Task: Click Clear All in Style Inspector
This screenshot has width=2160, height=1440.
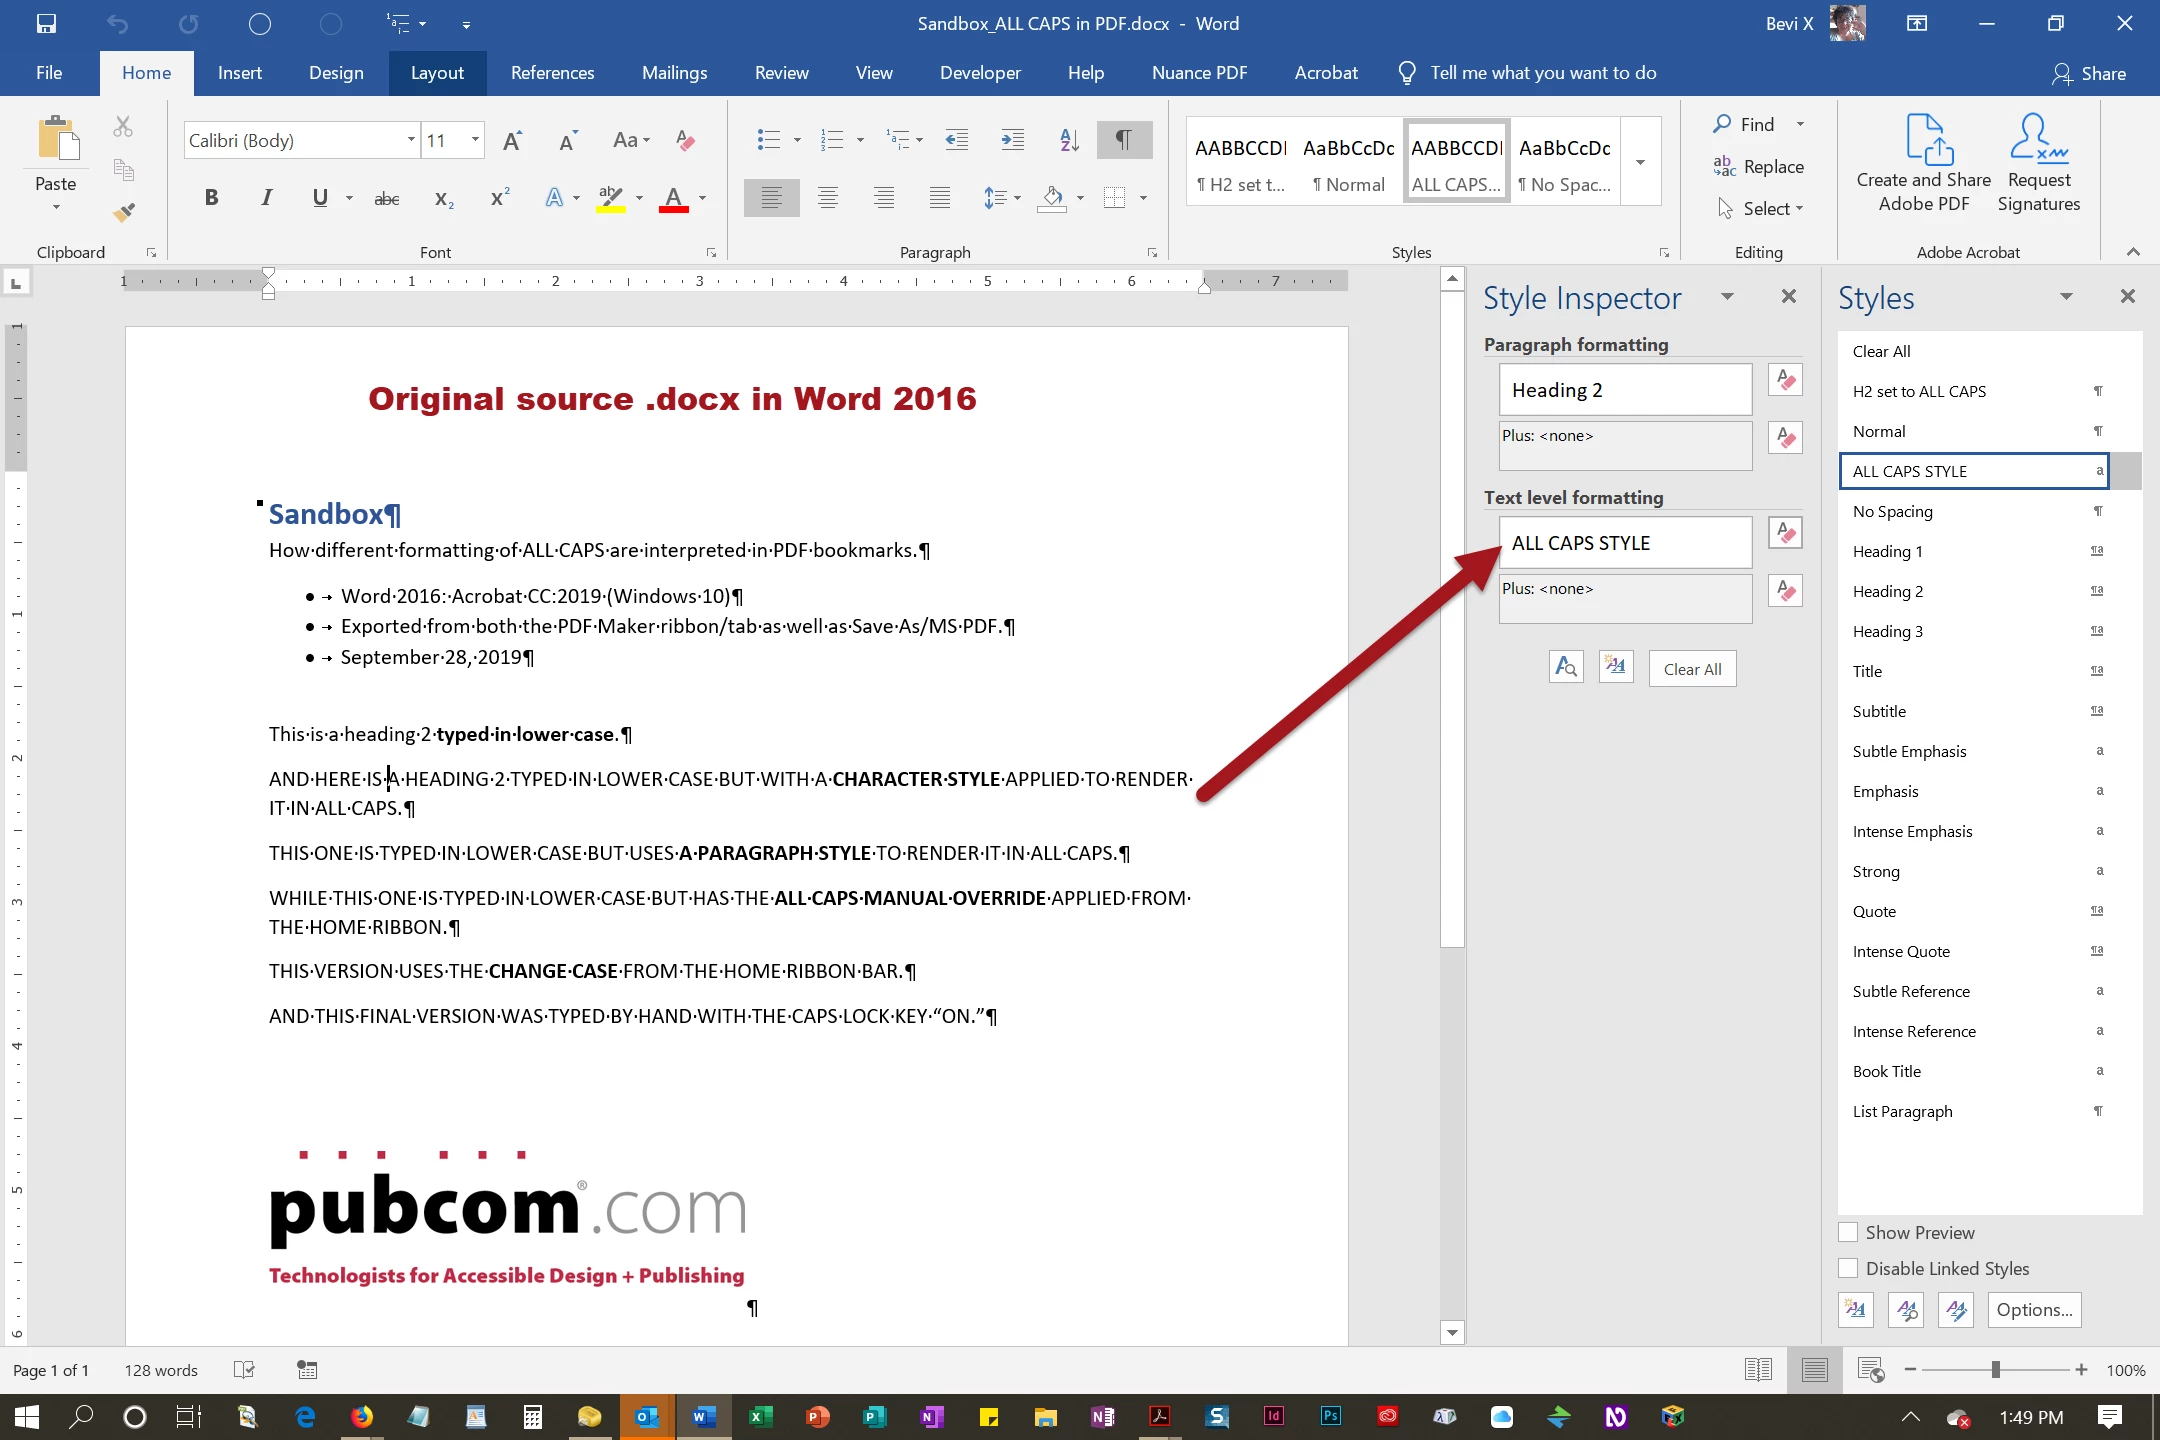Action: pos(1692,669)
